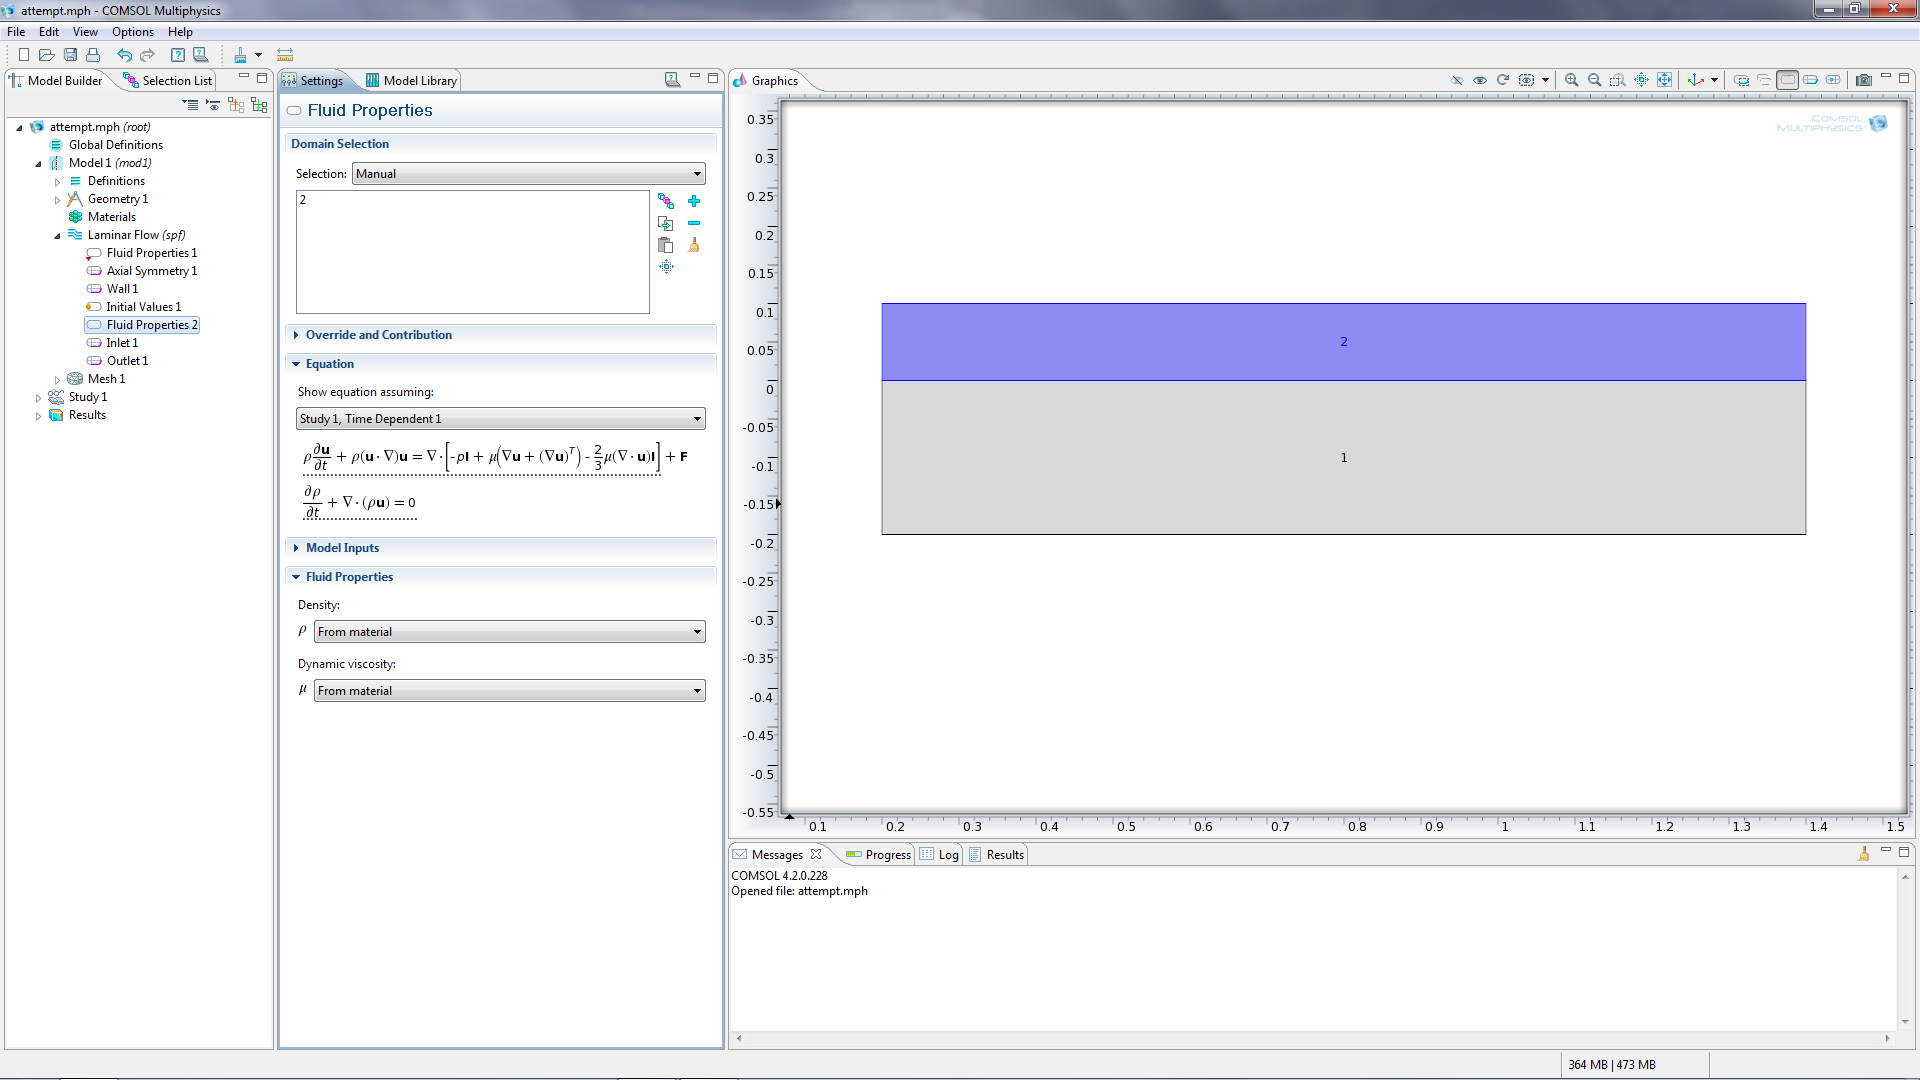1920x1080 pixels.
Task: Take image snapshot with camera icon
Action: [1863, 80]
